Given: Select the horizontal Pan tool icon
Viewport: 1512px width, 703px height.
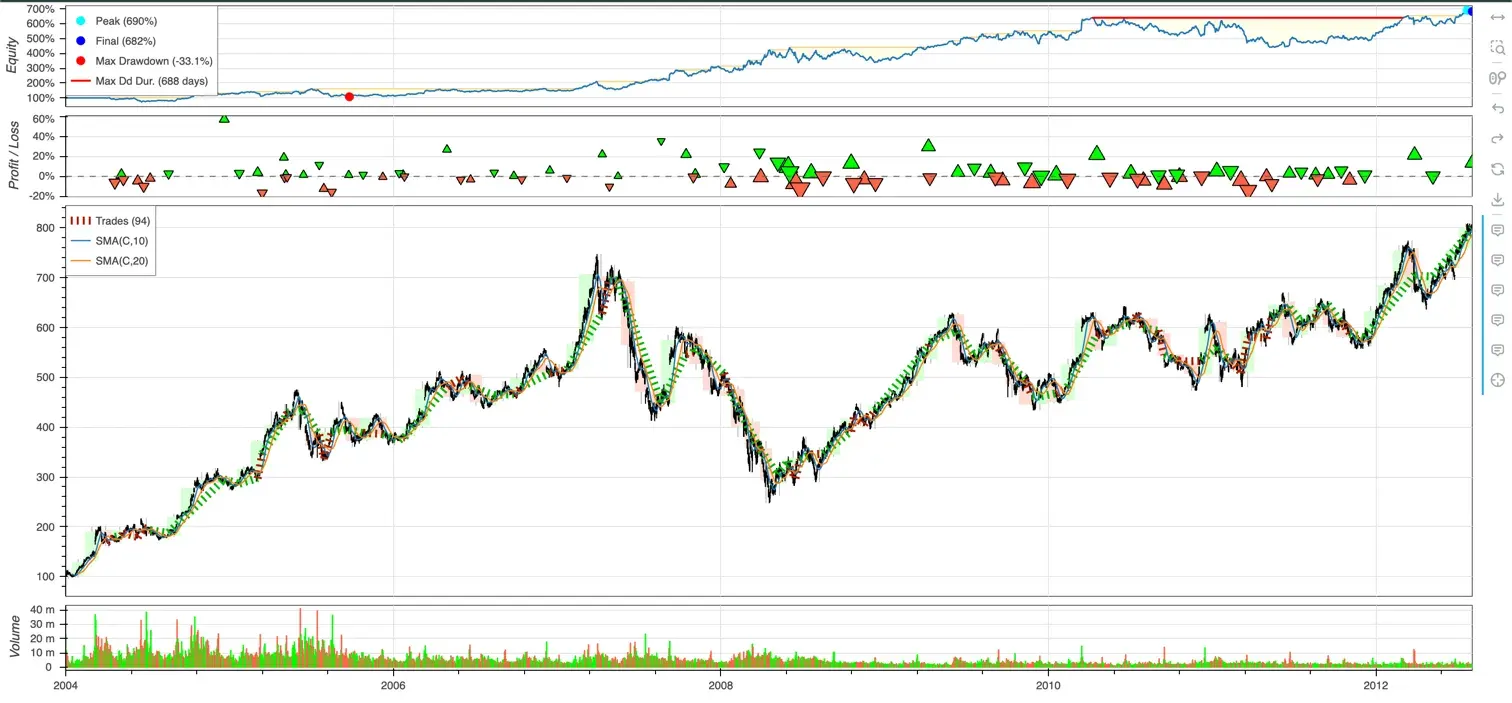Looking at the screenshot, I should pos(1497,18).
